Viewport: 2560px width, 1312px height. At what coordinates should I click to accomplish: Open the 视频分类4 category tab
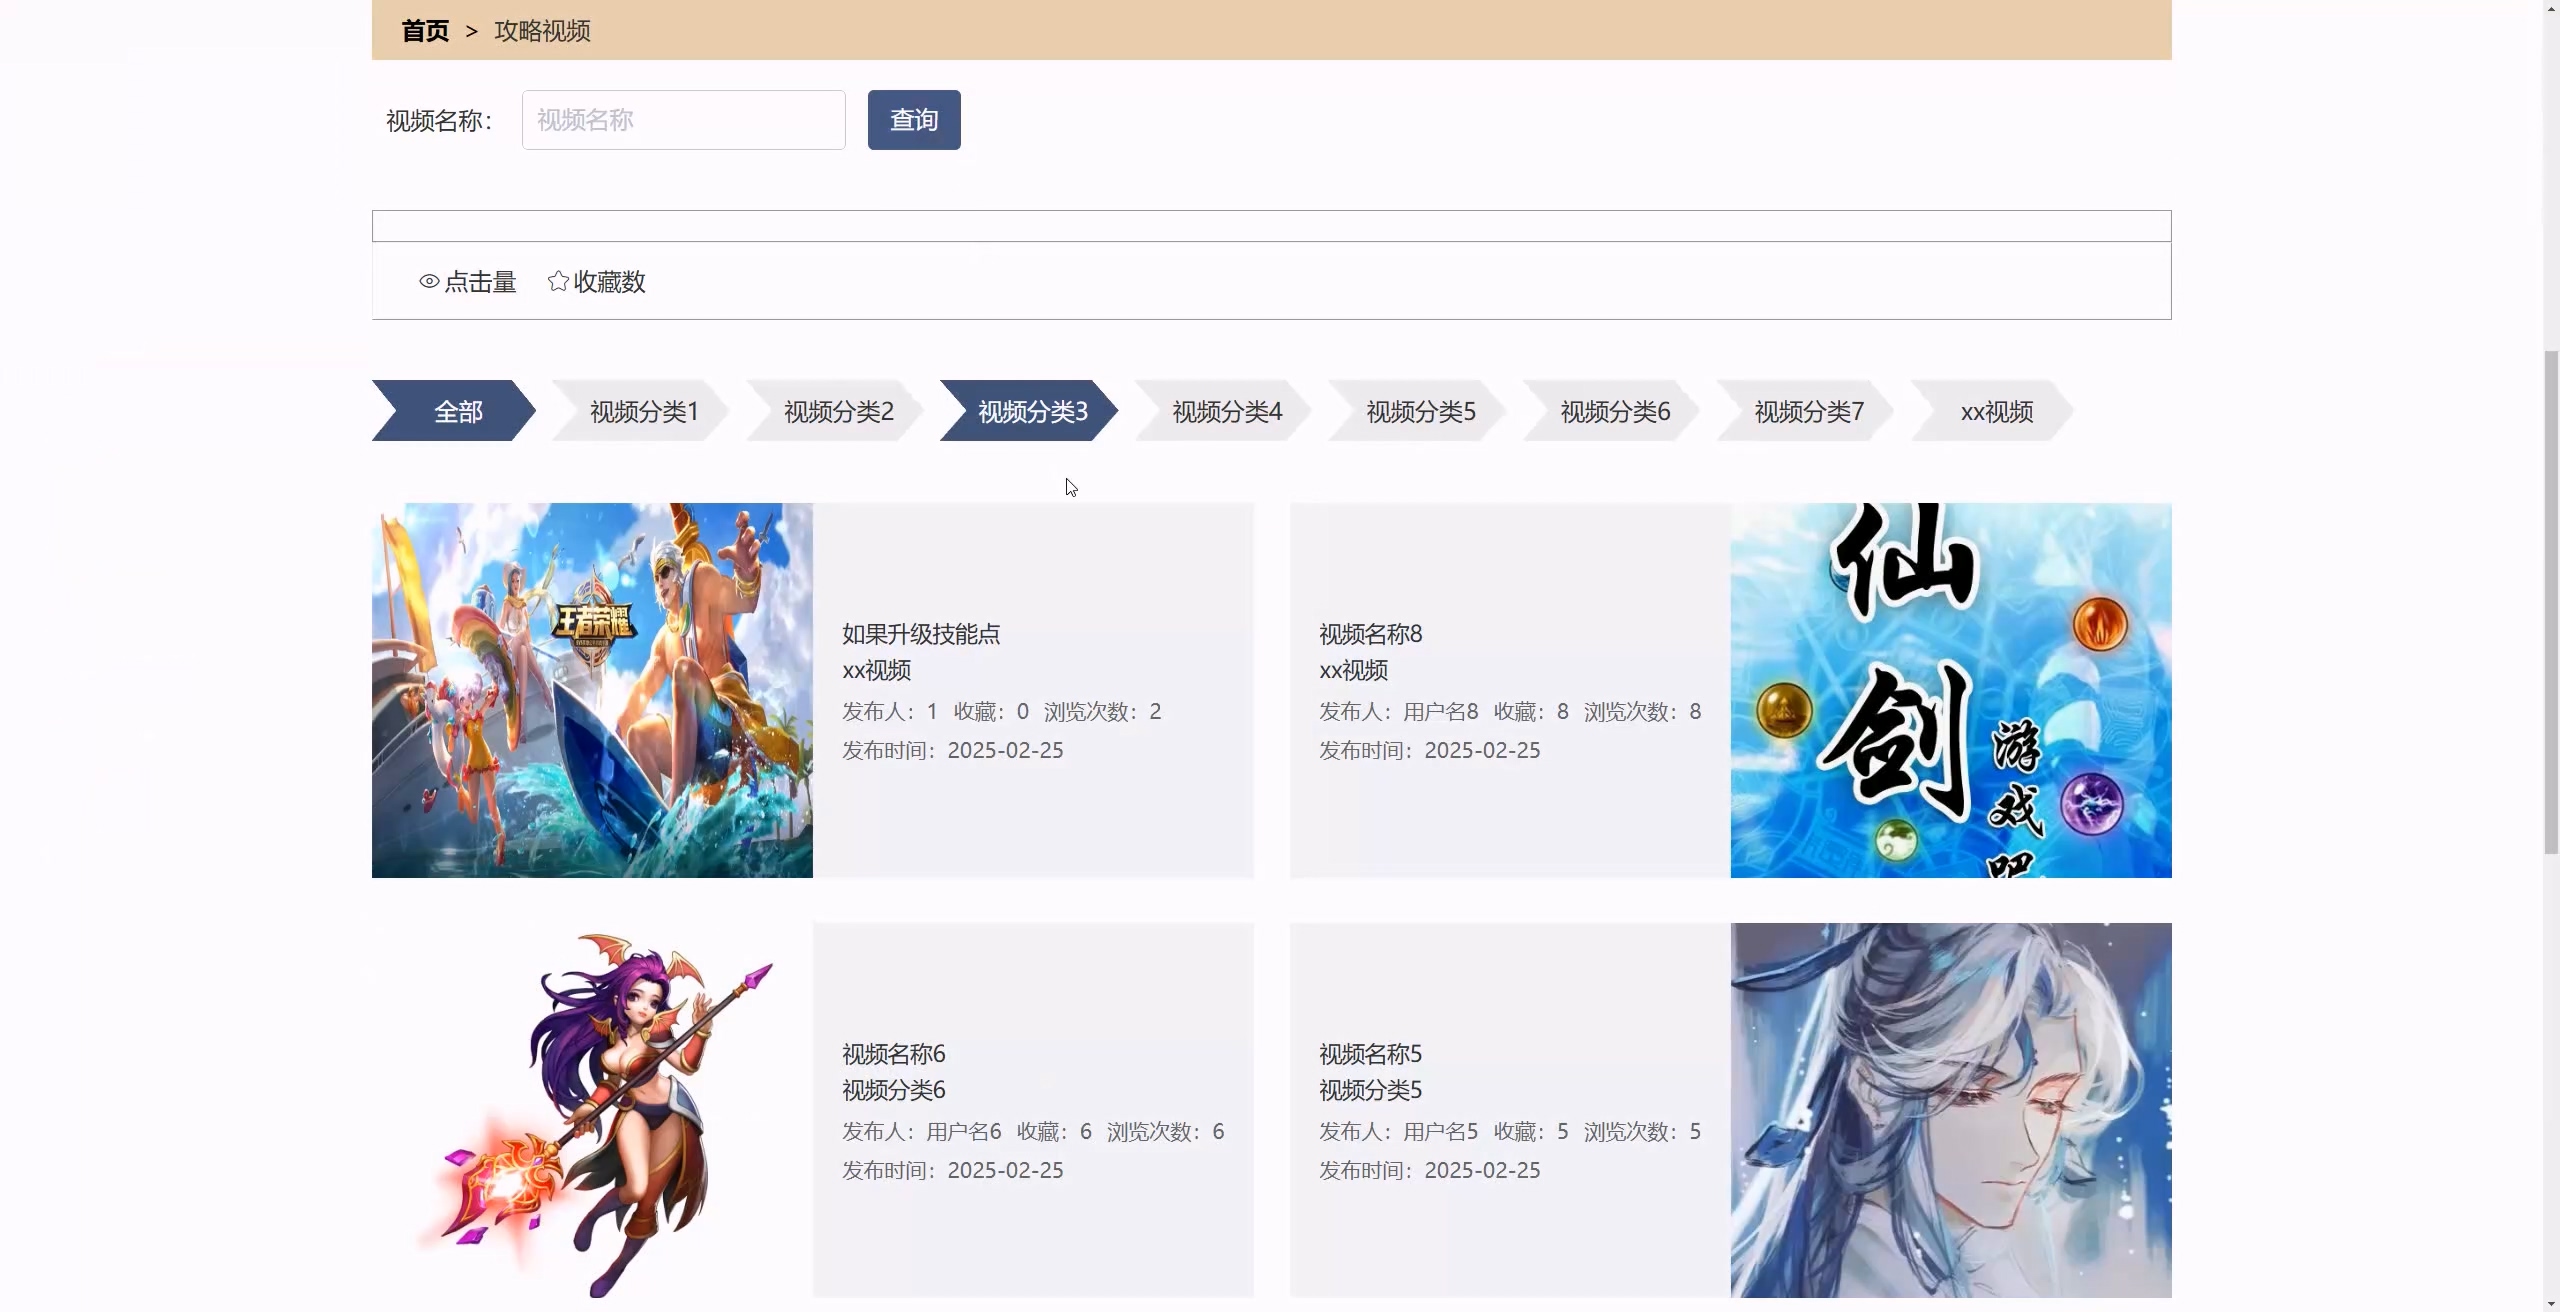(1225, 411)
